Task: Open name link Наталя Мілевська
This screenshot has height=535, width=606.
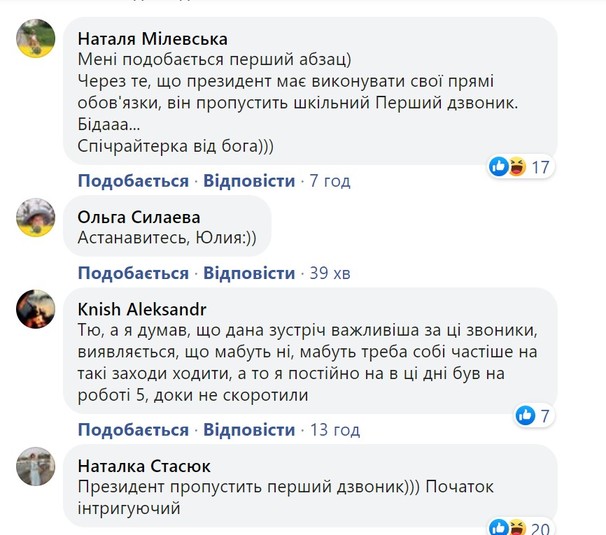Action: point(152,39)
